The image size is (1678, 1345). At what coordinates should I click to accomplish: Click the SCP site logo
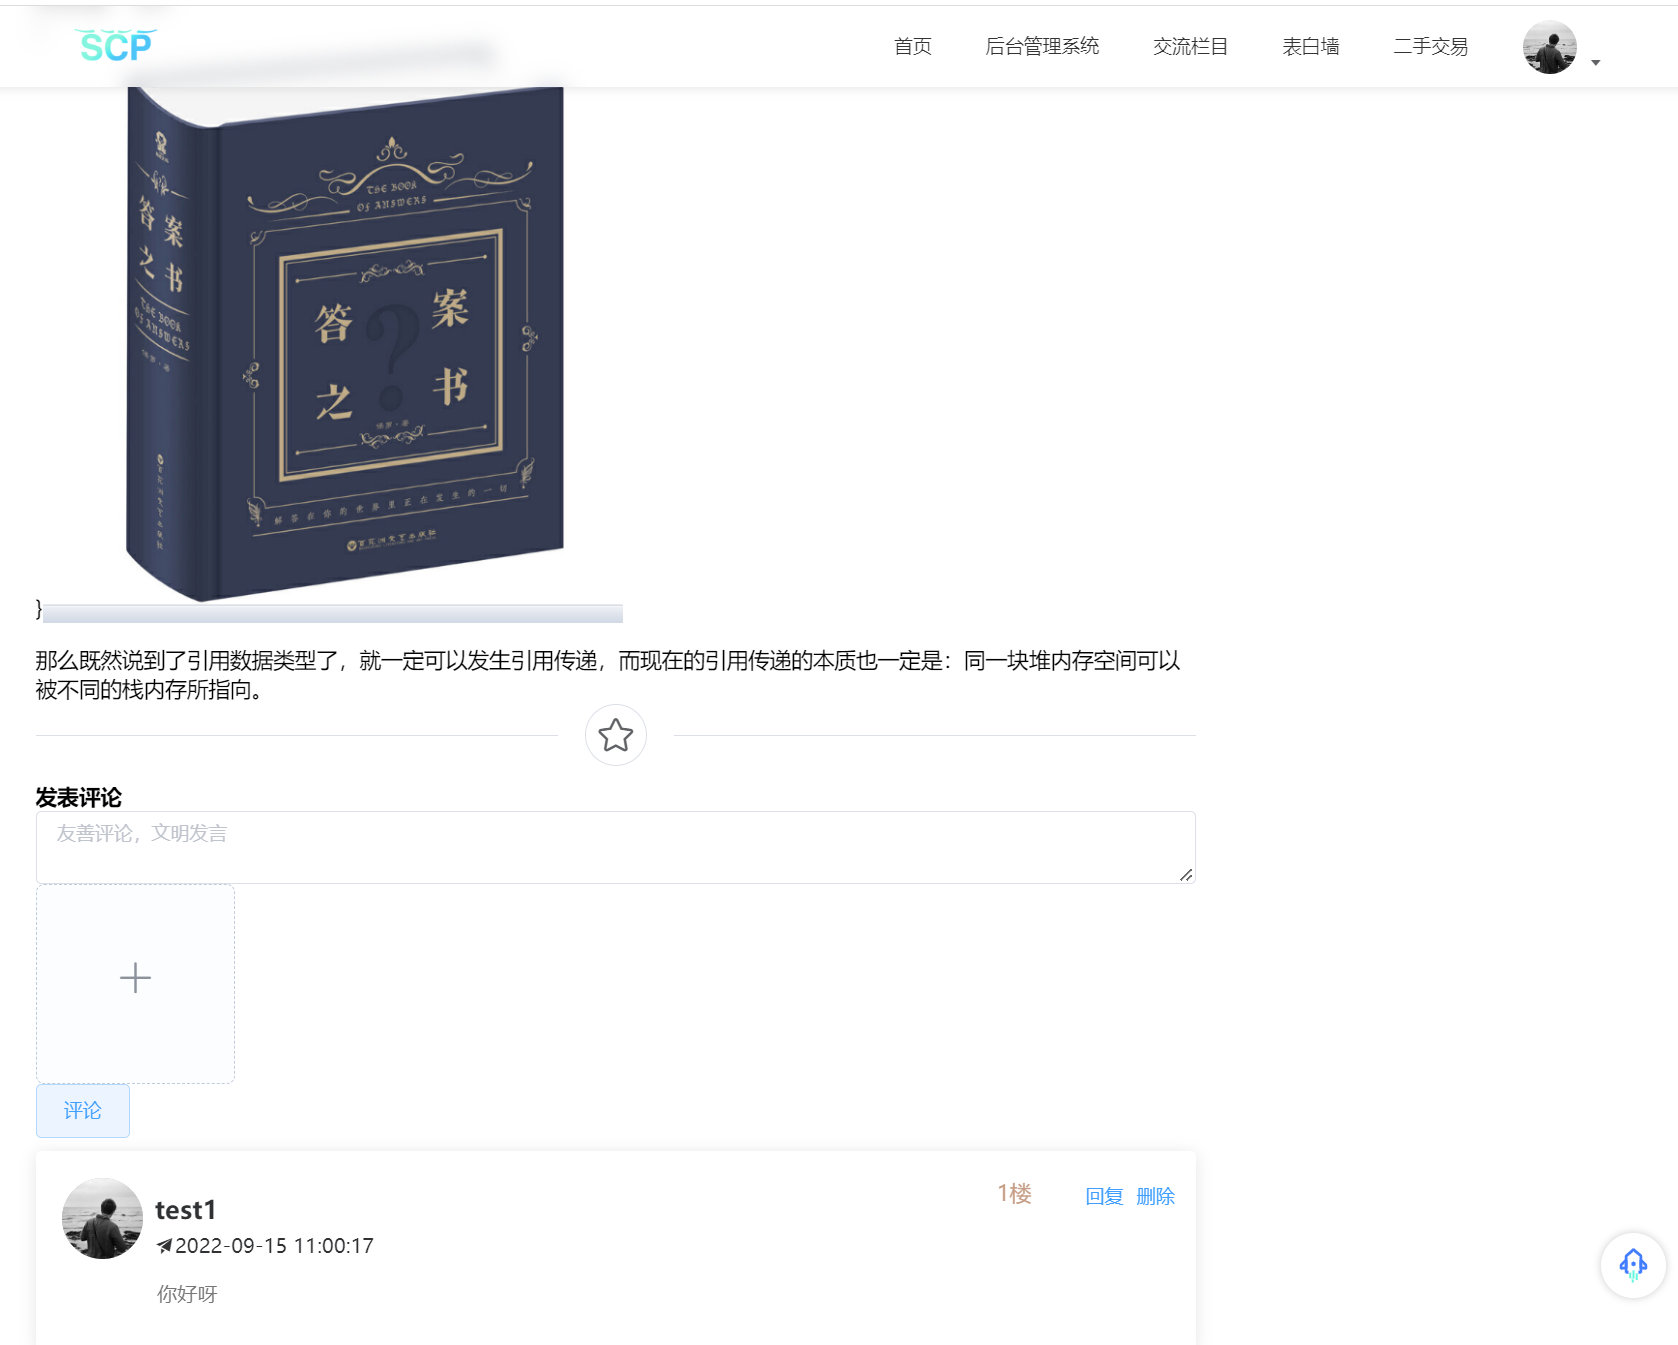click(115, 46)
